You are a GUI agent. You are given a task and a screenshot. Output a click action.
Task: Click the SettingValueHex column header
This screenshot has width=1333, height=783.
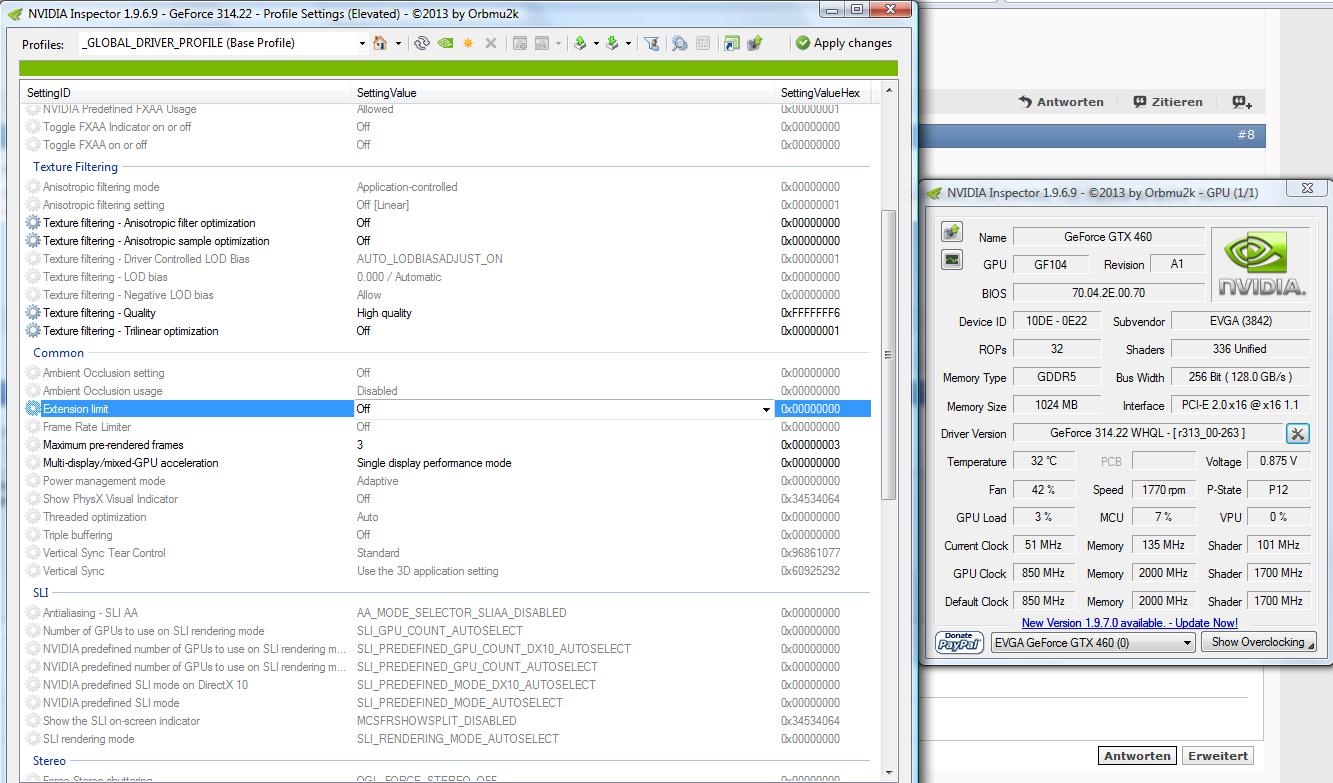[823, 93]
